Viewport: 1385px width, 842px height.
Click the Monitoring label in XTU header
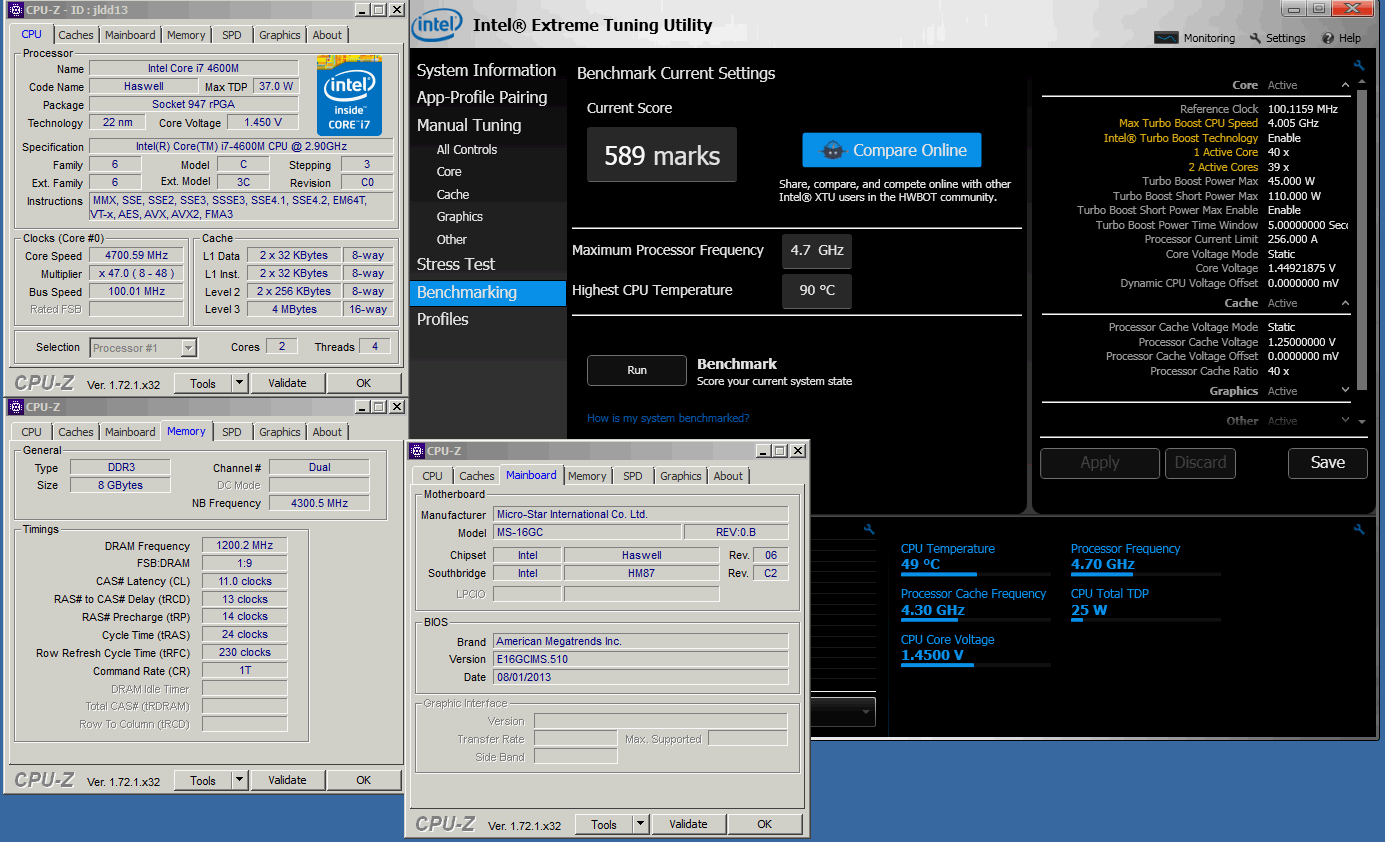coord(1209,38)
